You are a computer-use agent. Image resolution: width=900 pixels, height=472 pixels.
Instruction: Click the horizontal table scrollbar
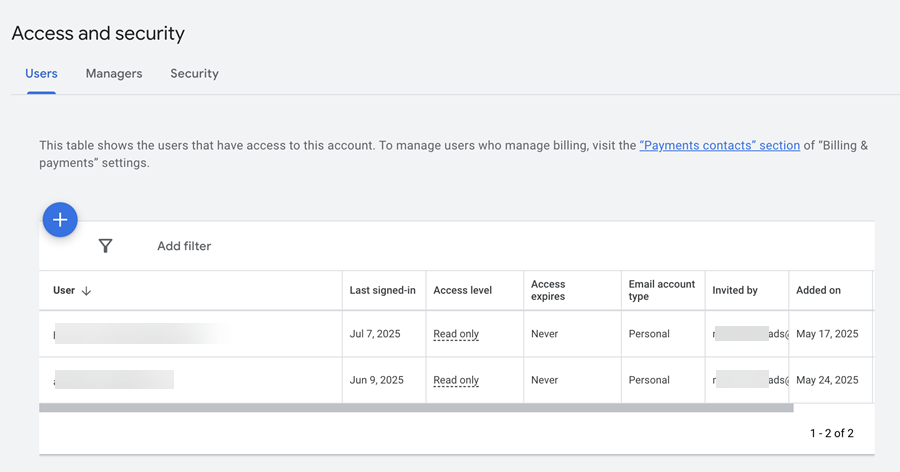click(416, 408)
